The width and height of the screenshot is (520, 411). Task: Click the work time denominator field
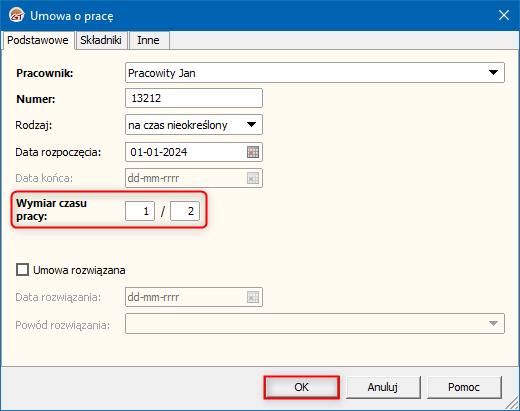(185, 211)
